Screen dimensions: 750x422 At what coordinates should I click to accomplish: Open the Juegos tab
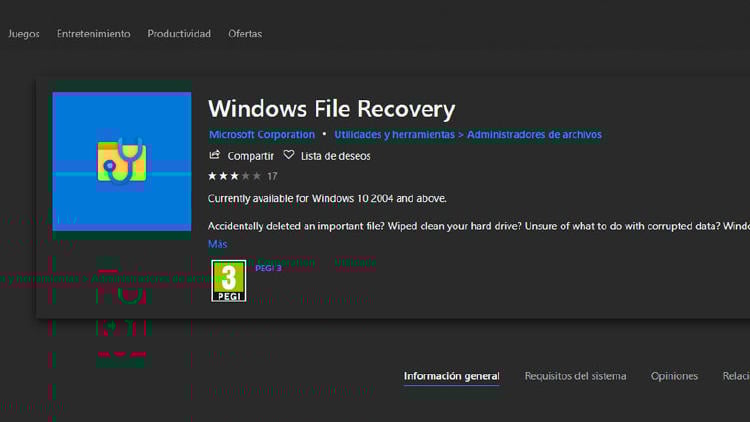point(23,34)
